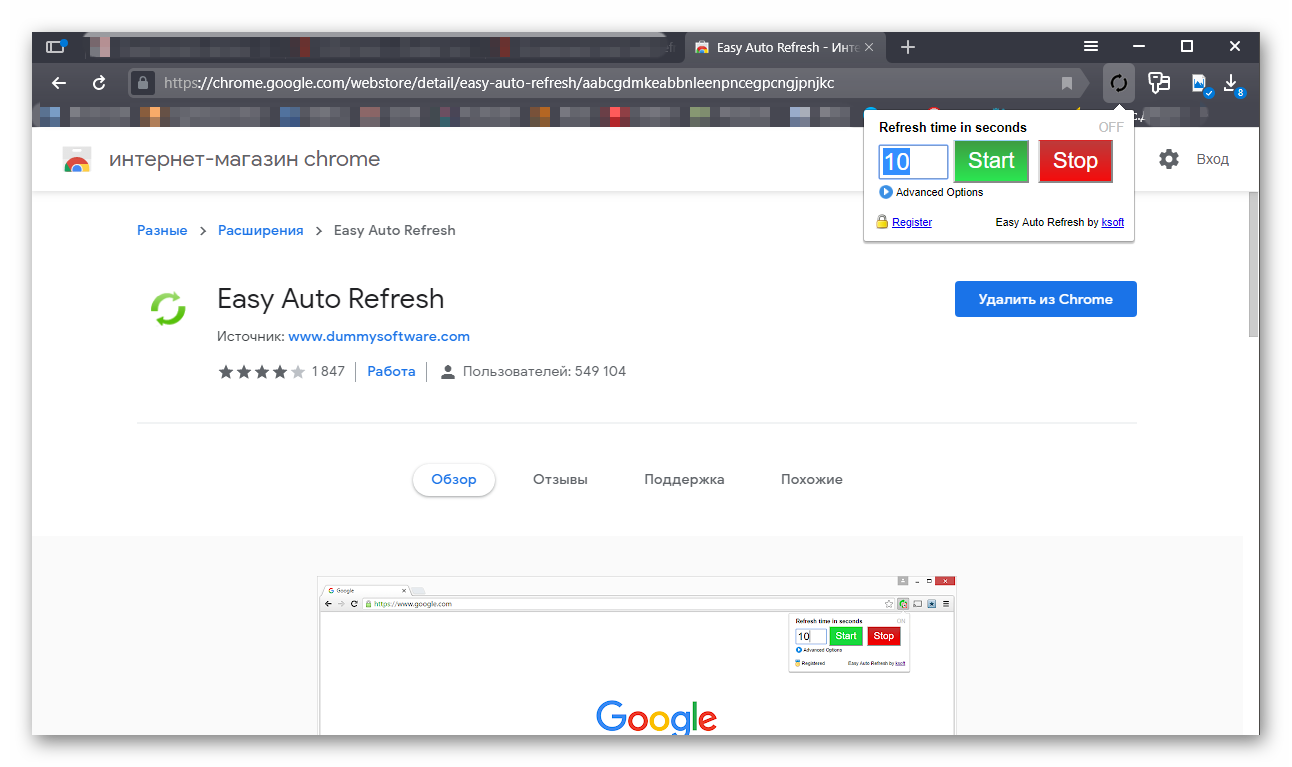The image size is (1292, 767).
Task: Click the refresh time seconds input field
Action: 913,161
